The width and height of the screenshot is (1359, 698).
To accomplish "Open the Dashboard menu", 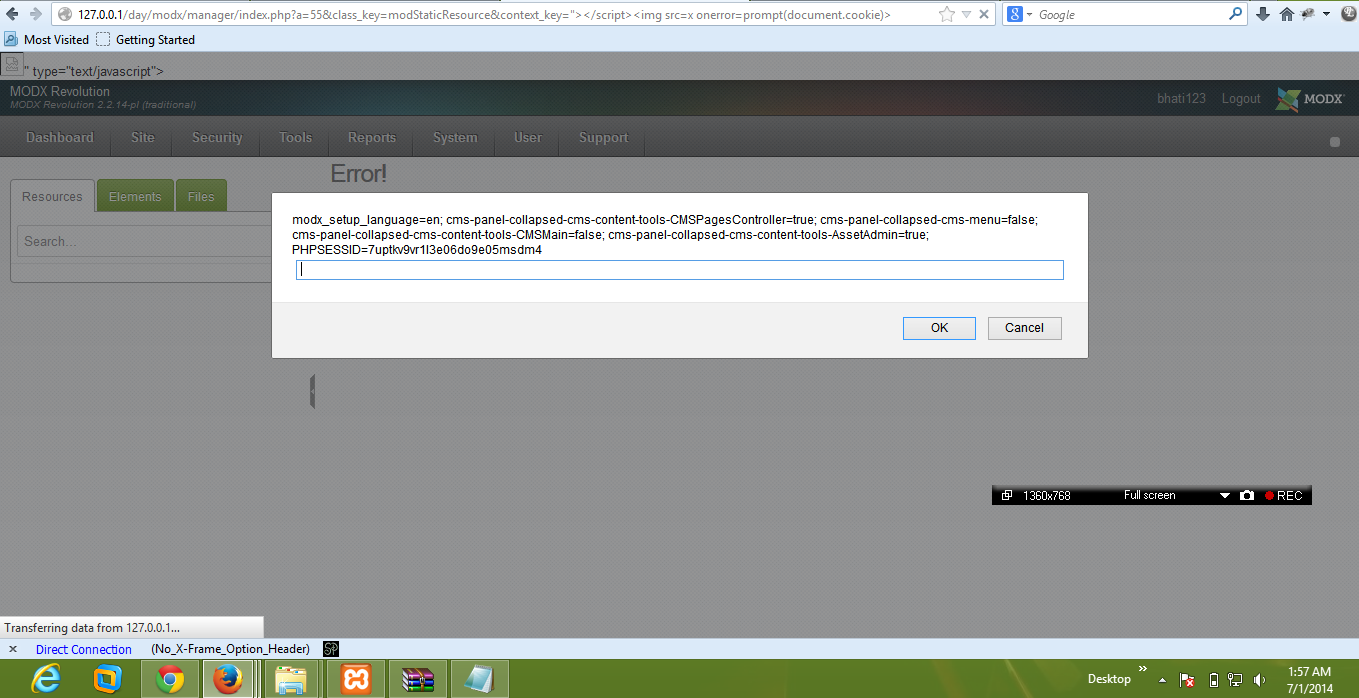I will coord(60,138).
